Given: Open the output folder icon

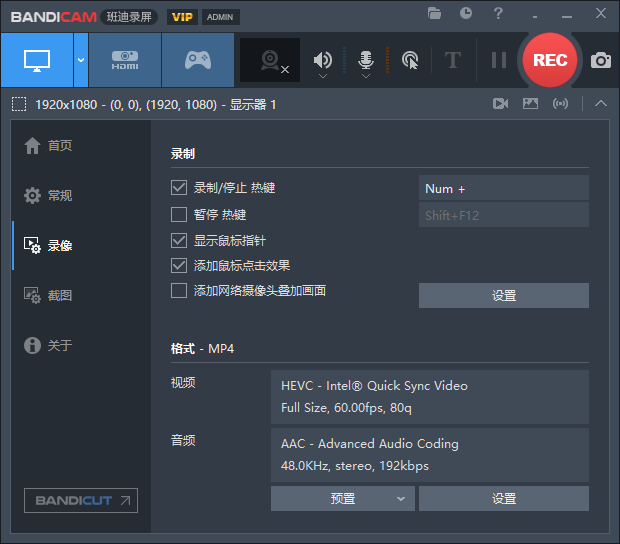Looking at the screenshot, I should click(434, 13).
